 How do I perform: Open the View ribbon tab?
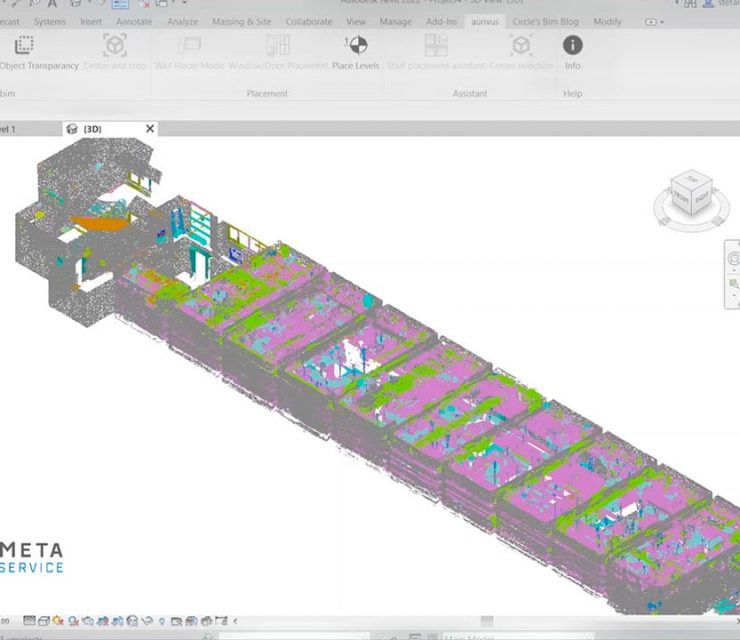pos(356,22)
